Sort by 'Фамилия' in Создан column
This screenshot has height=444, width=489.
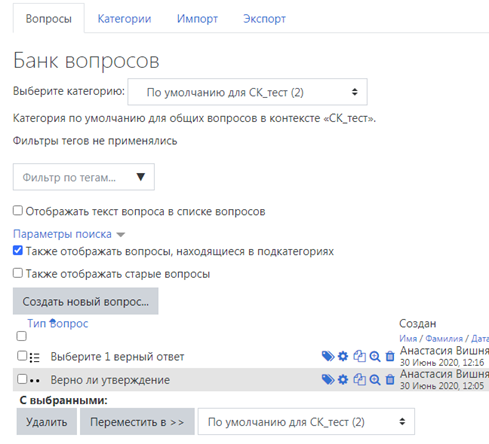[x=444, y=338]
